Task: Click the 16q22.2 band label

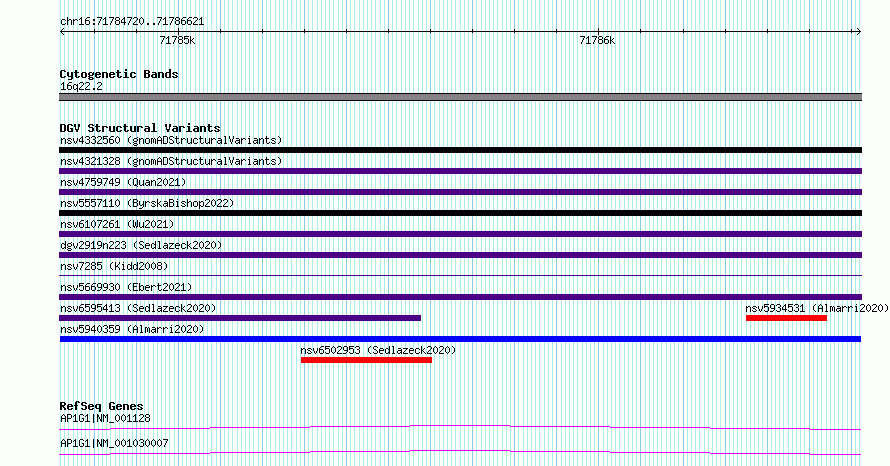Action: [81, 86]
